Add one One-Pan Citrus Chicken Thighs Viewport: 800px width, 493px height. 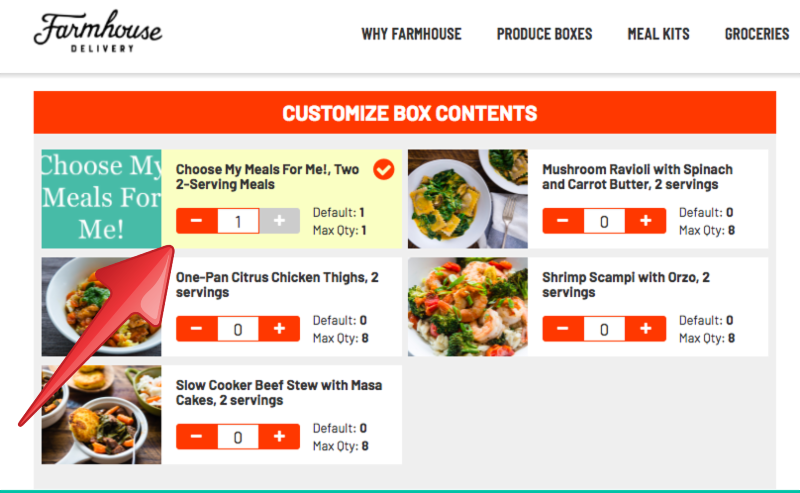pos(279,328)
